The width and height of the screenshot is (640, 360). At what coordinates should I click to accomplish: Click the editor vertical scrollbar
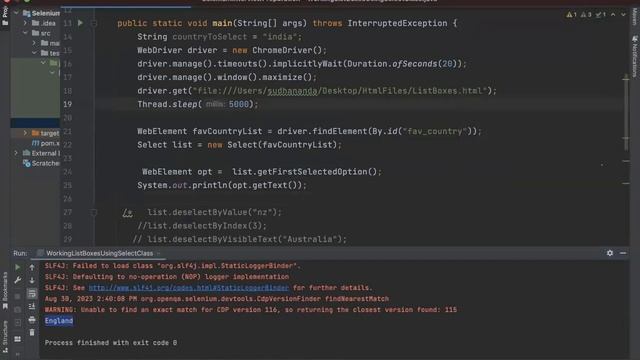click(626, 114)
